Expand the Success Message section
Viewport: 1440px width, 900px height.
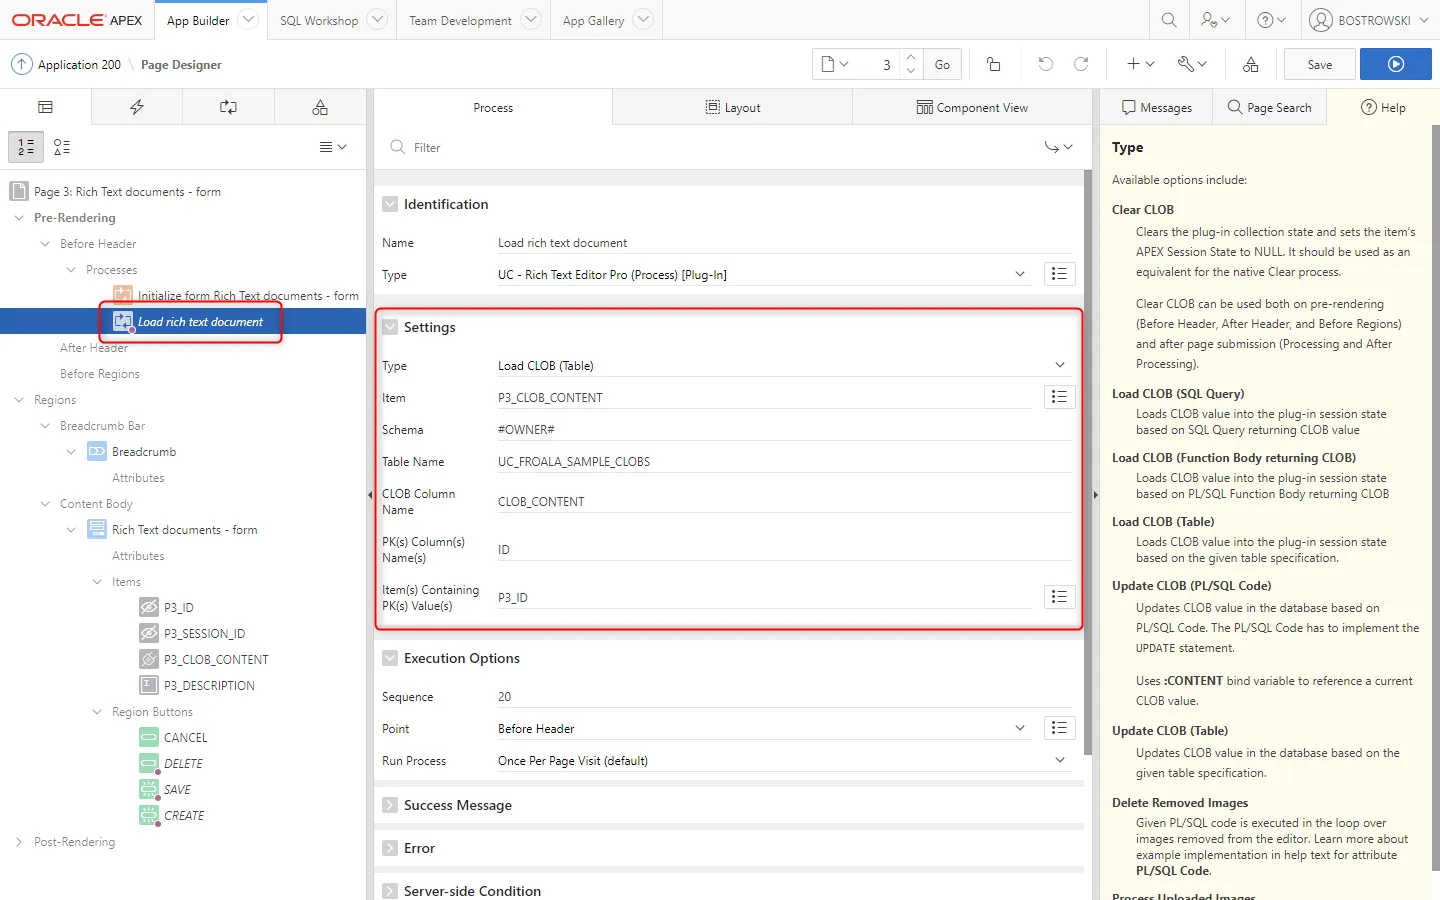click(x=390, y=805)
